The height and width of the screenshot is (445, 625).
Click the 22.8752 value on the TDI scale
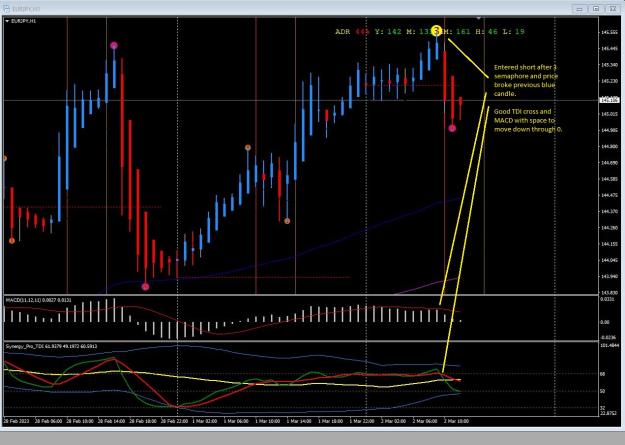(608, 413)
